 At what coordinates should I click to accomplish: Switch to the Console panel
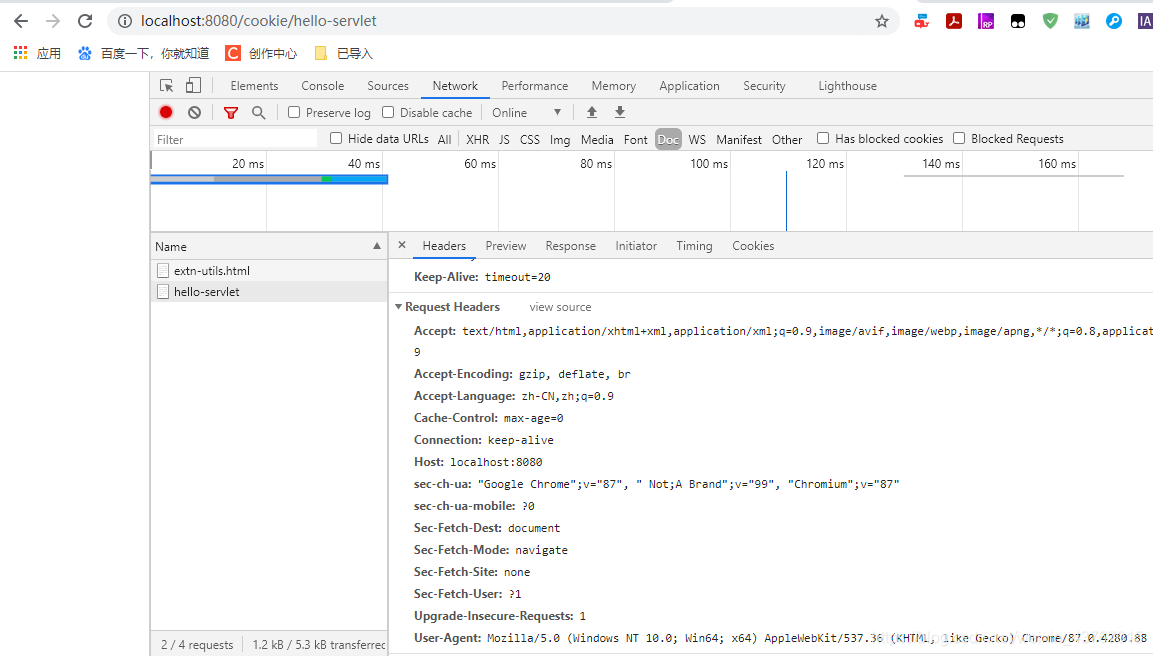point(323,86)
